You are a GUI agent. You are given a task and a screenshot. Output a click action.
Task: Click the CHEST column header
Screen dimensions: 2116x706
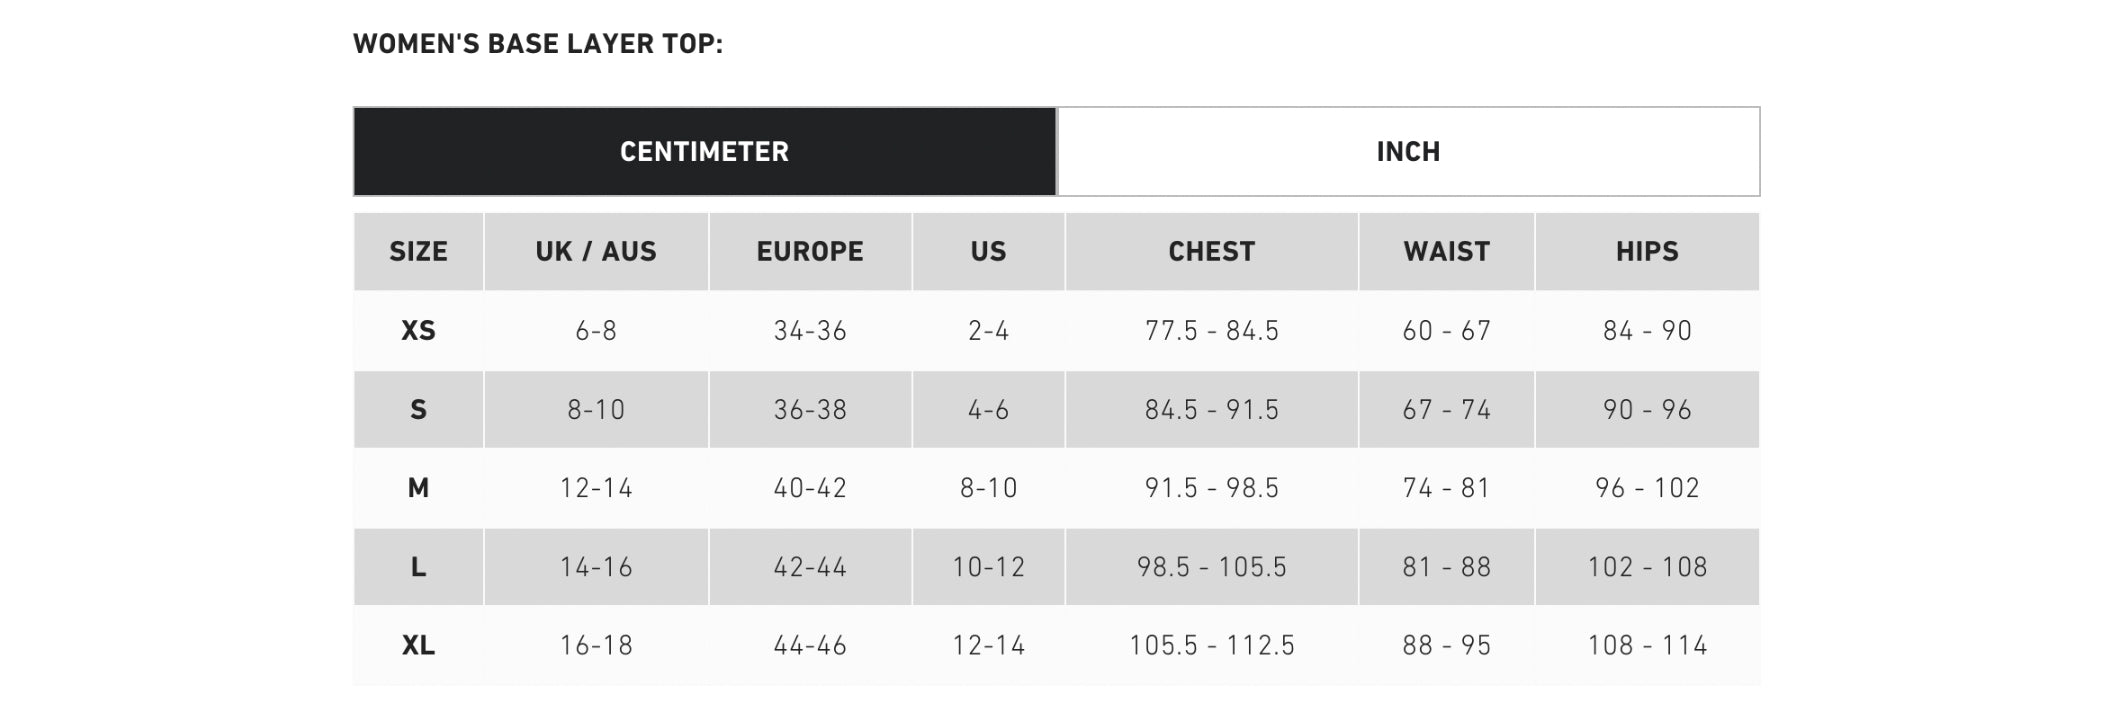click(x=1211, y=251)
